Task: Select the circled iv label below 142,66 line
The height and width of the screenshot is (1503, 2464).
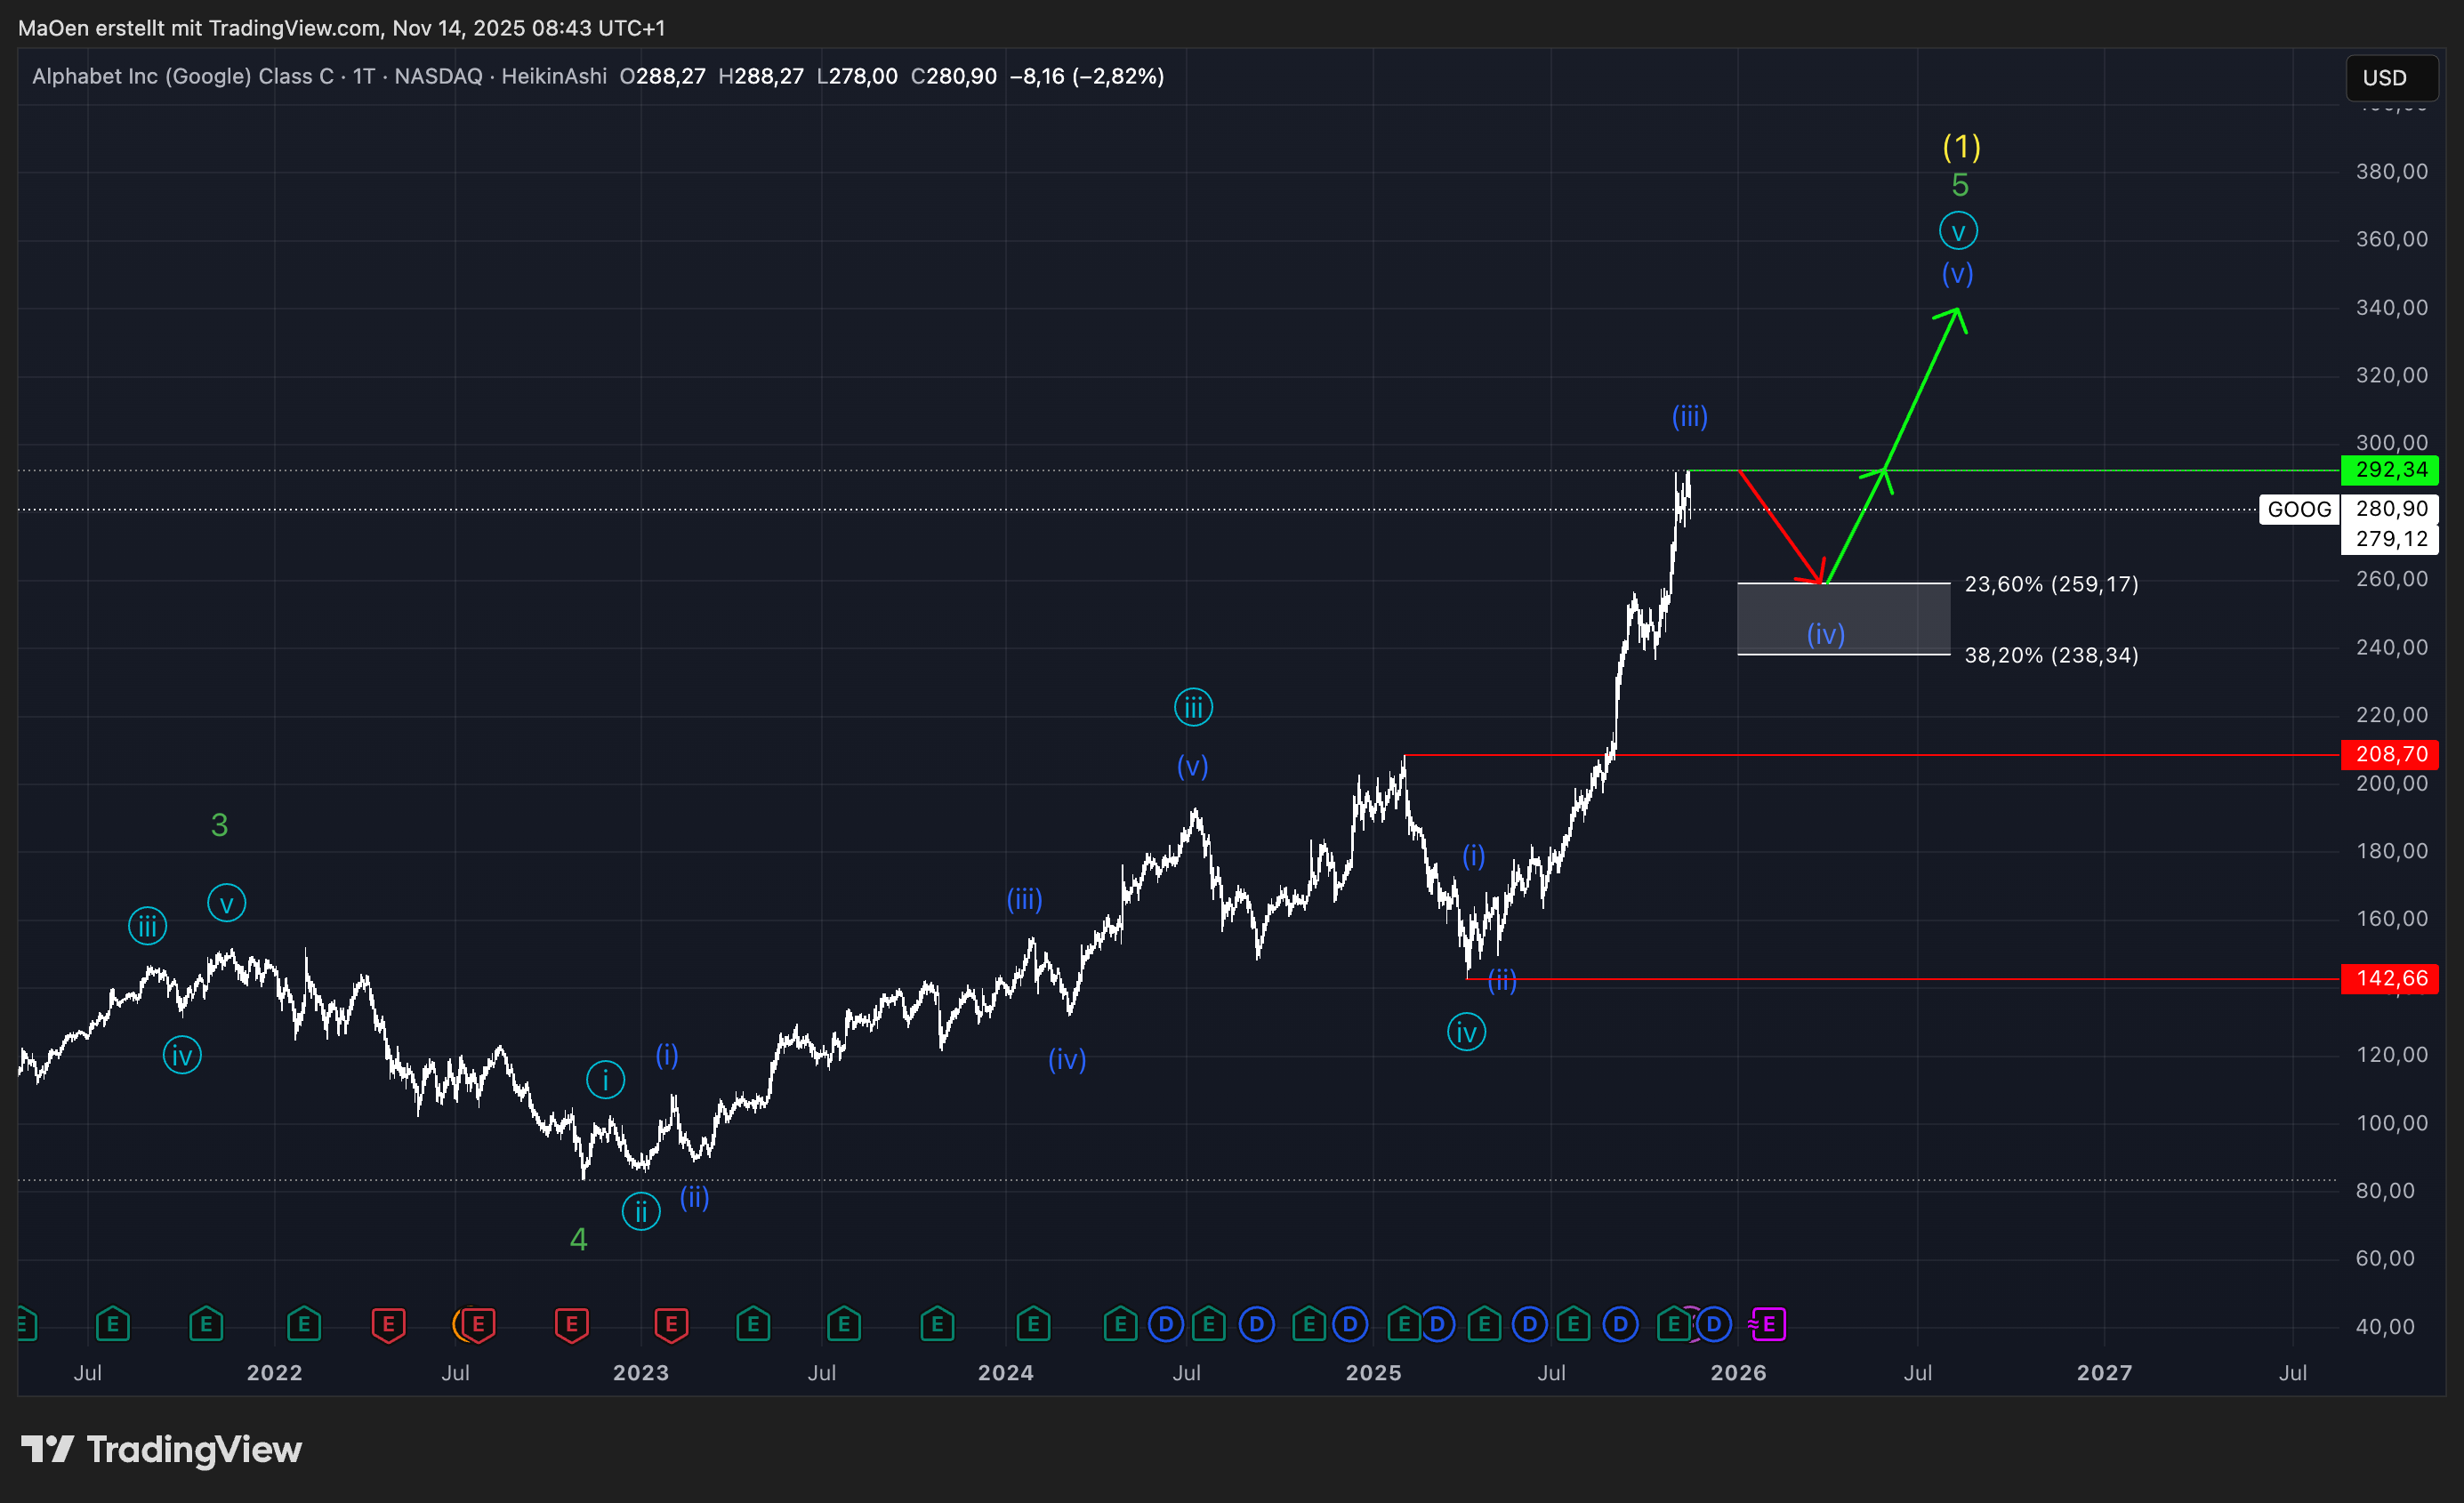Action: tap(1466, 1032)
